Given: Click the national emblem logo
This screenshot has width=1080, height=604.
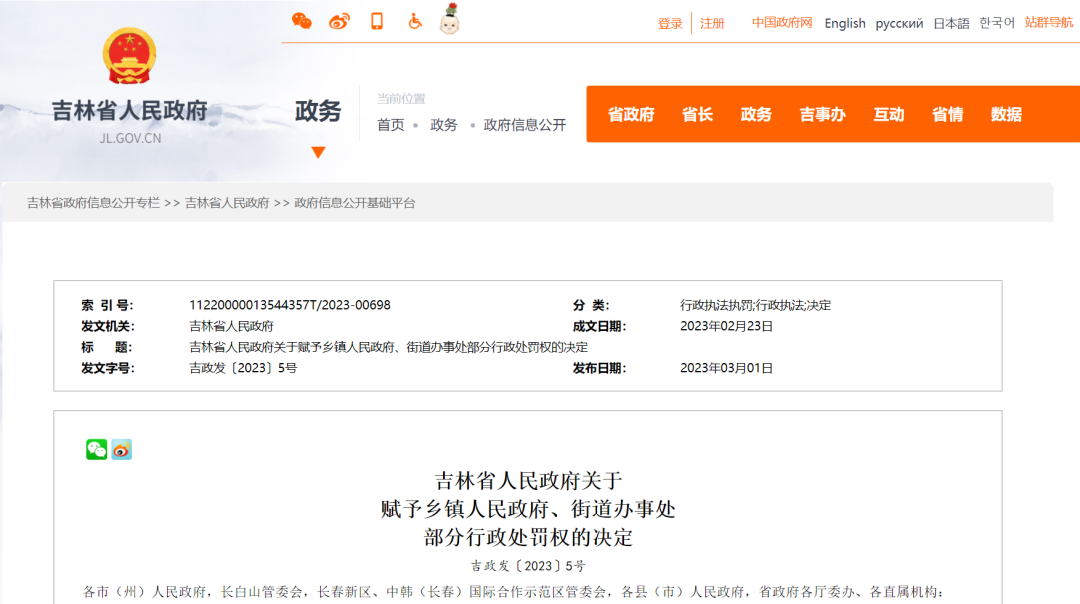Looking at the screenshot, I should pos(130,56).
